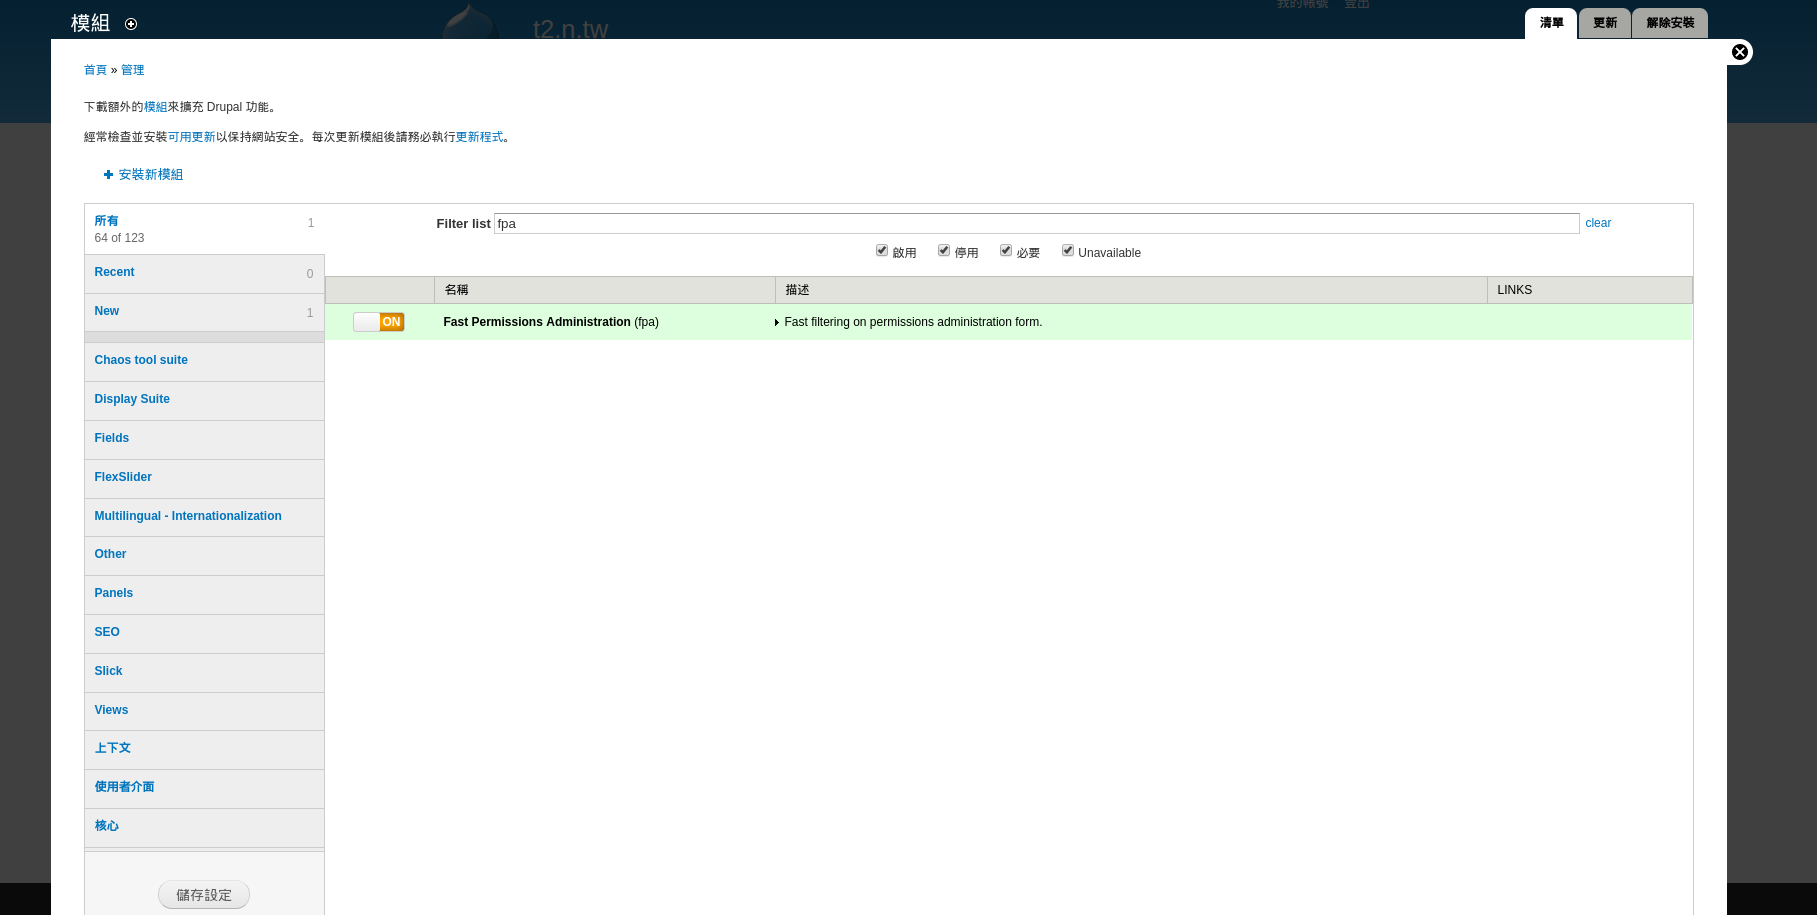
Task: Open the 模組 link in the description
Action: [x=156, y=107]
